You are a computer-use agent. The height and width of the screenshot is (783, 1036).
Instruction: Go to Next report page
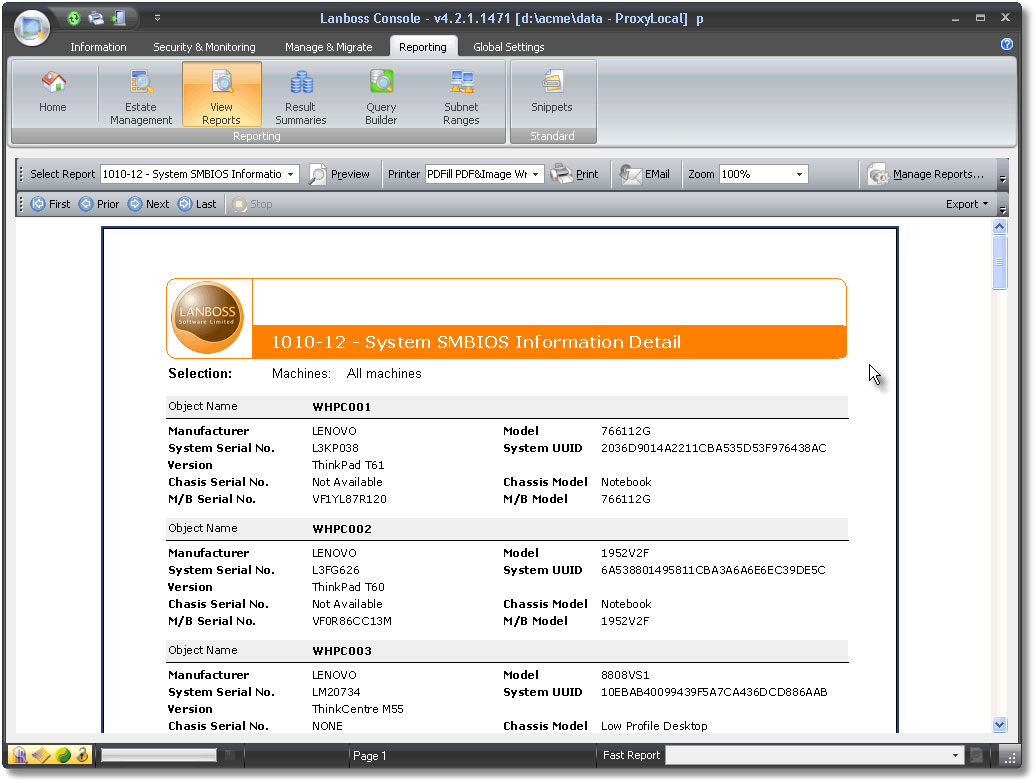[x=149, y=204]
